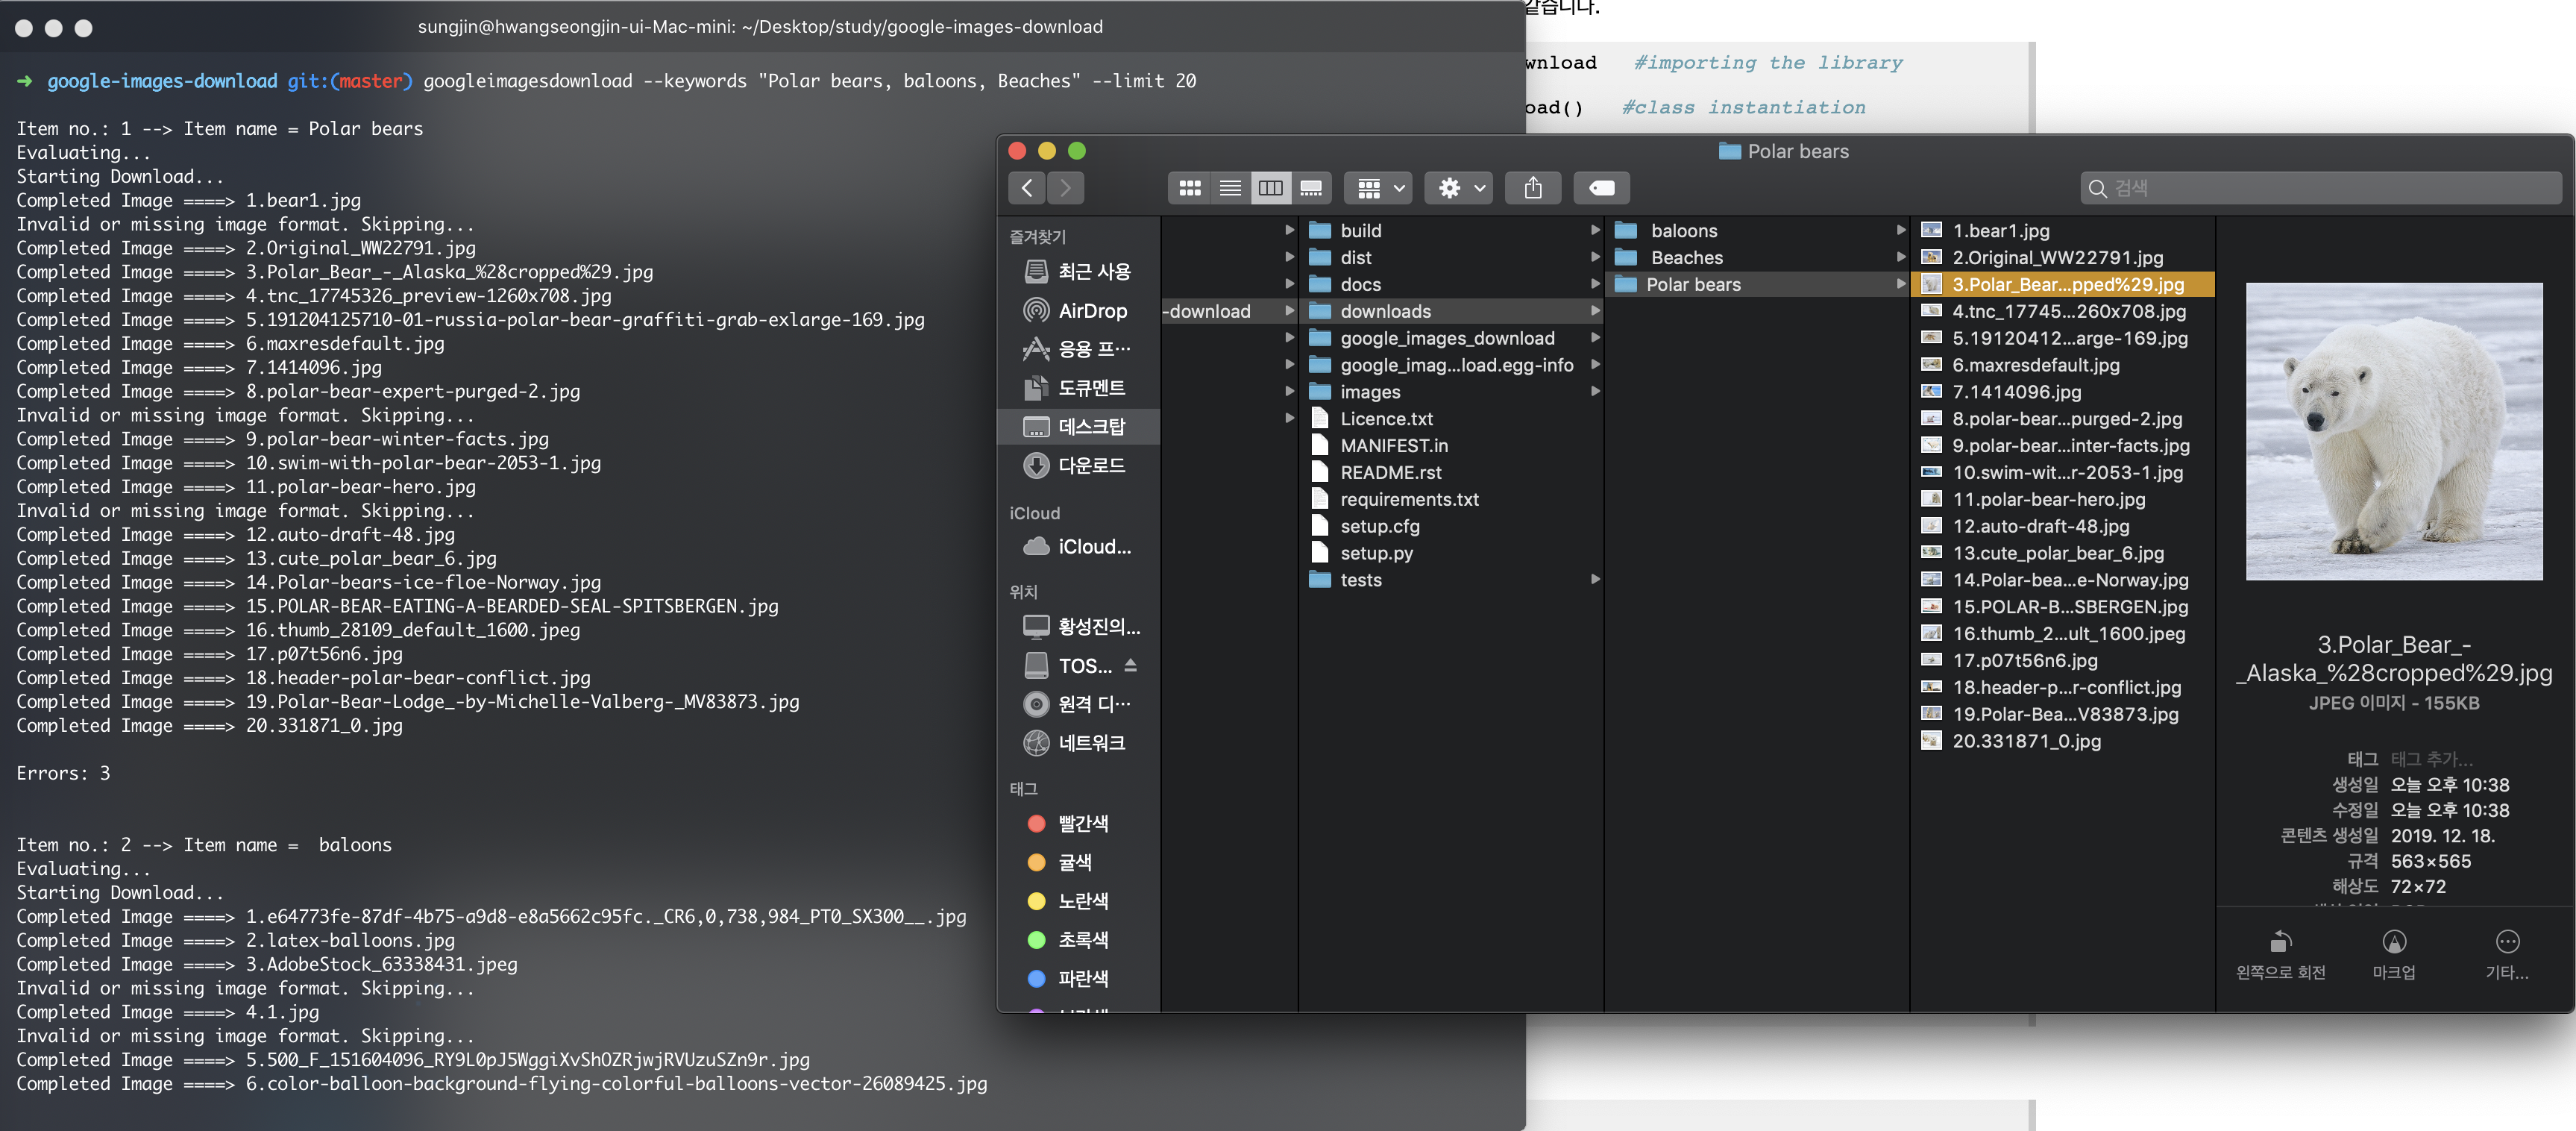Select file 2.Original_WW22791.jpg
This screenshot has width=2576, height=1131.
(x=2063, y=258)
